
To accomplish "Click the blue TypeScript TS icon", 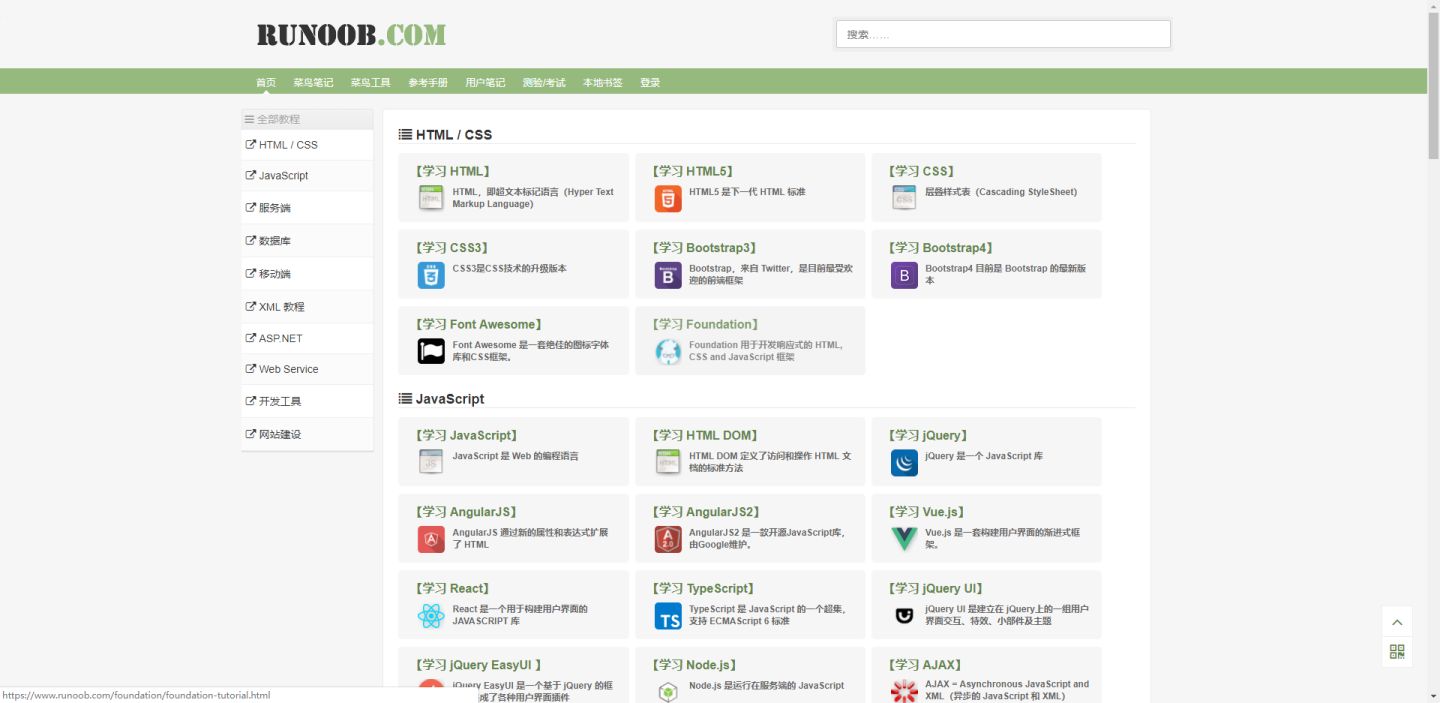I will [x=668, y=615].
